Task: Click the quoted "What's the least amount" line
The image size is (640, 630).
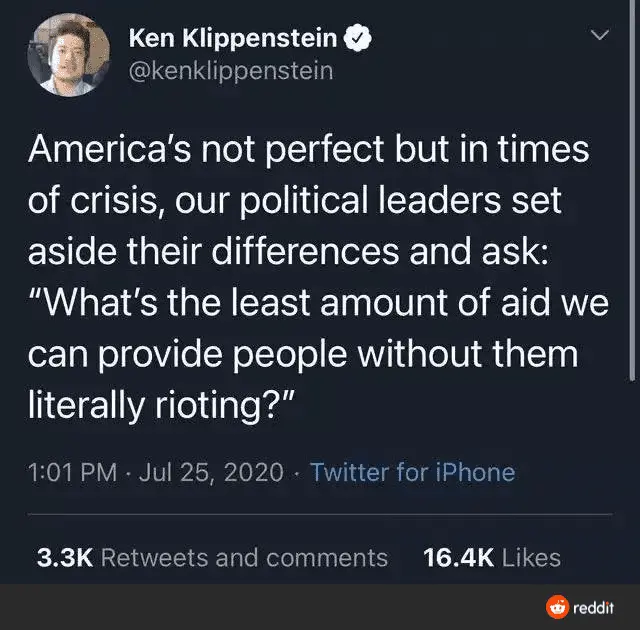Action: [318, 301]
